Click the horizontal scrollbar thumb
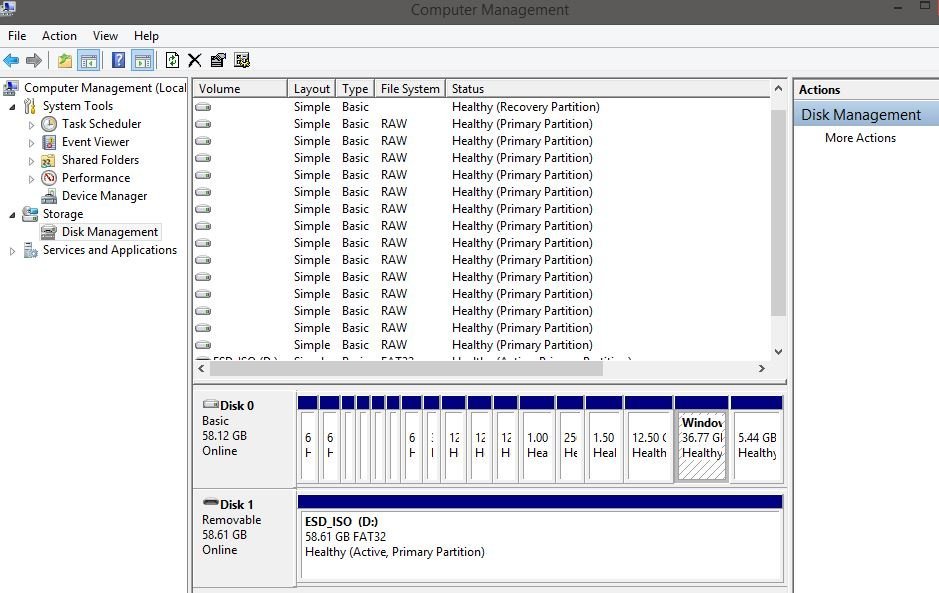The image size is (939, 593). tap(406, 368)
